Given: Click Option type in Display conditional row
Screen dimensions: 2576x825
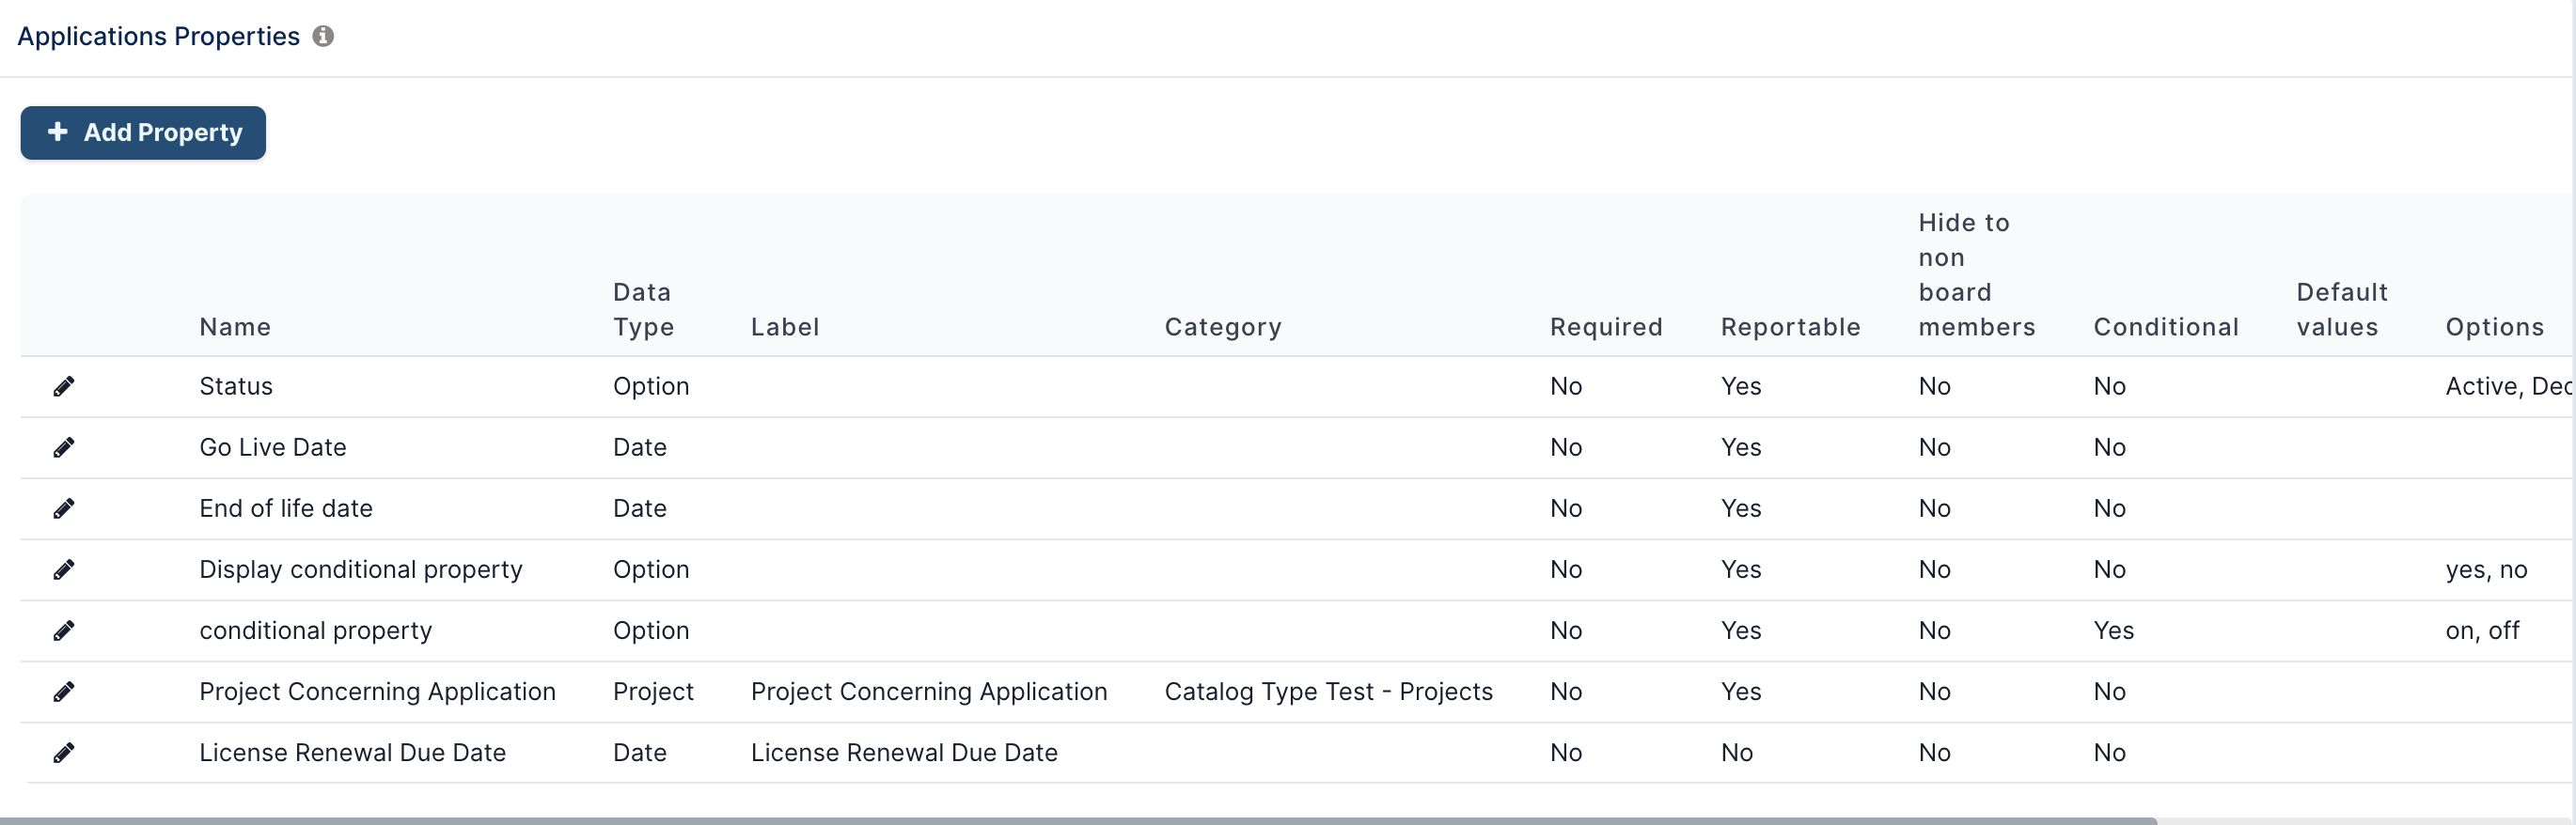Looking at the screenshot, I should 651,570.
